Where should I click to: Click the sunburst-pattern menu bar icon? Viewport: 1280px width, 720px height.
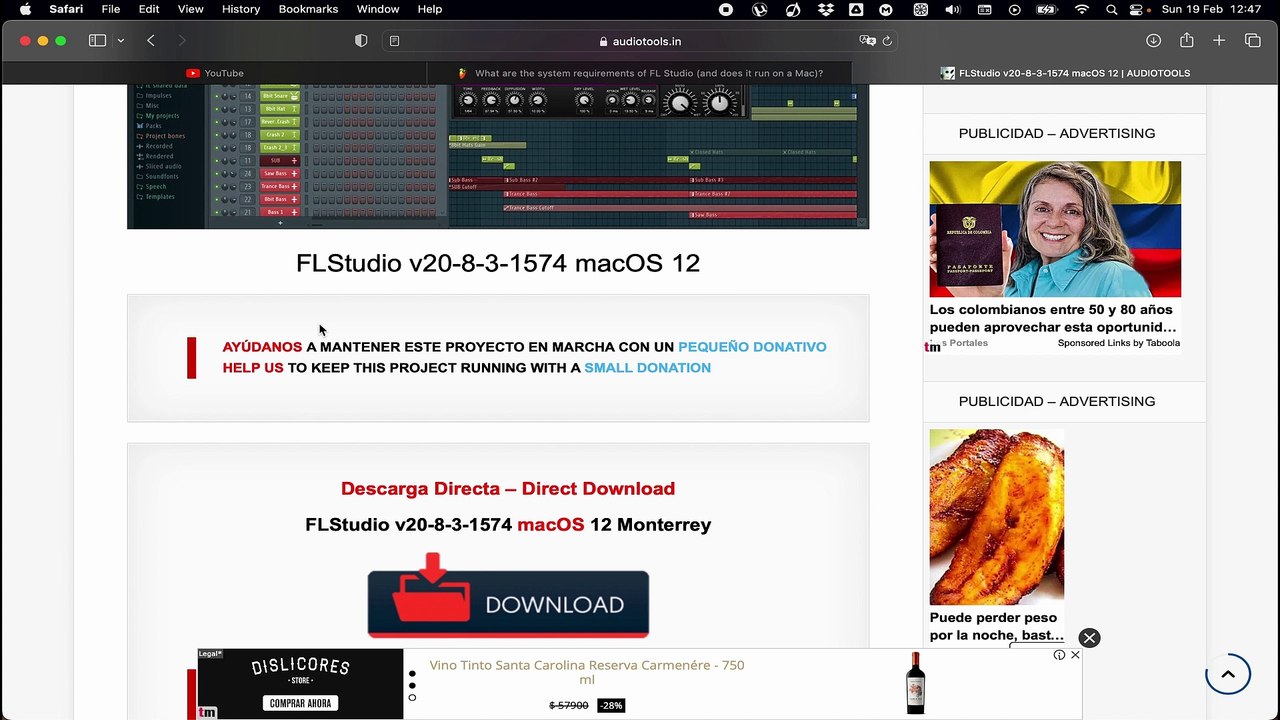(x=920, y=9)
